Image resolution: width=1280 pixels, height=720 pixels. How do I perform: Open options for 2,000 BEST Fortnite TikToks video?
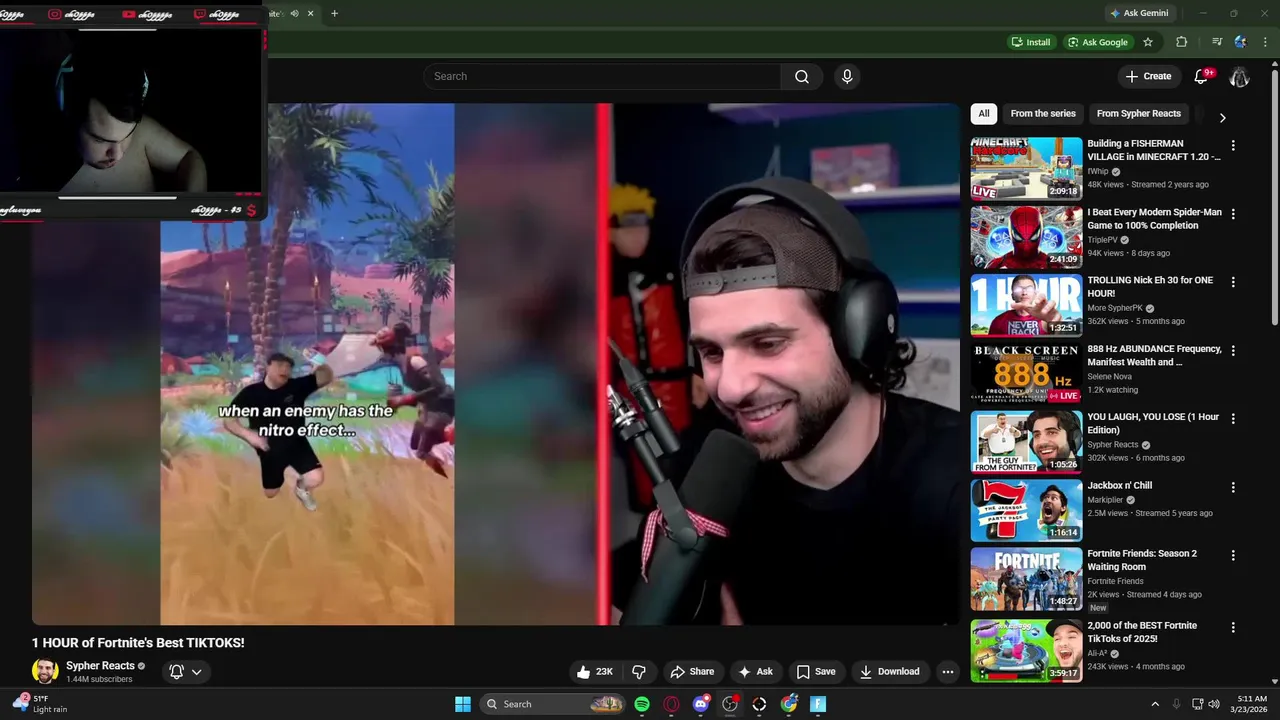click(1233, 628)
